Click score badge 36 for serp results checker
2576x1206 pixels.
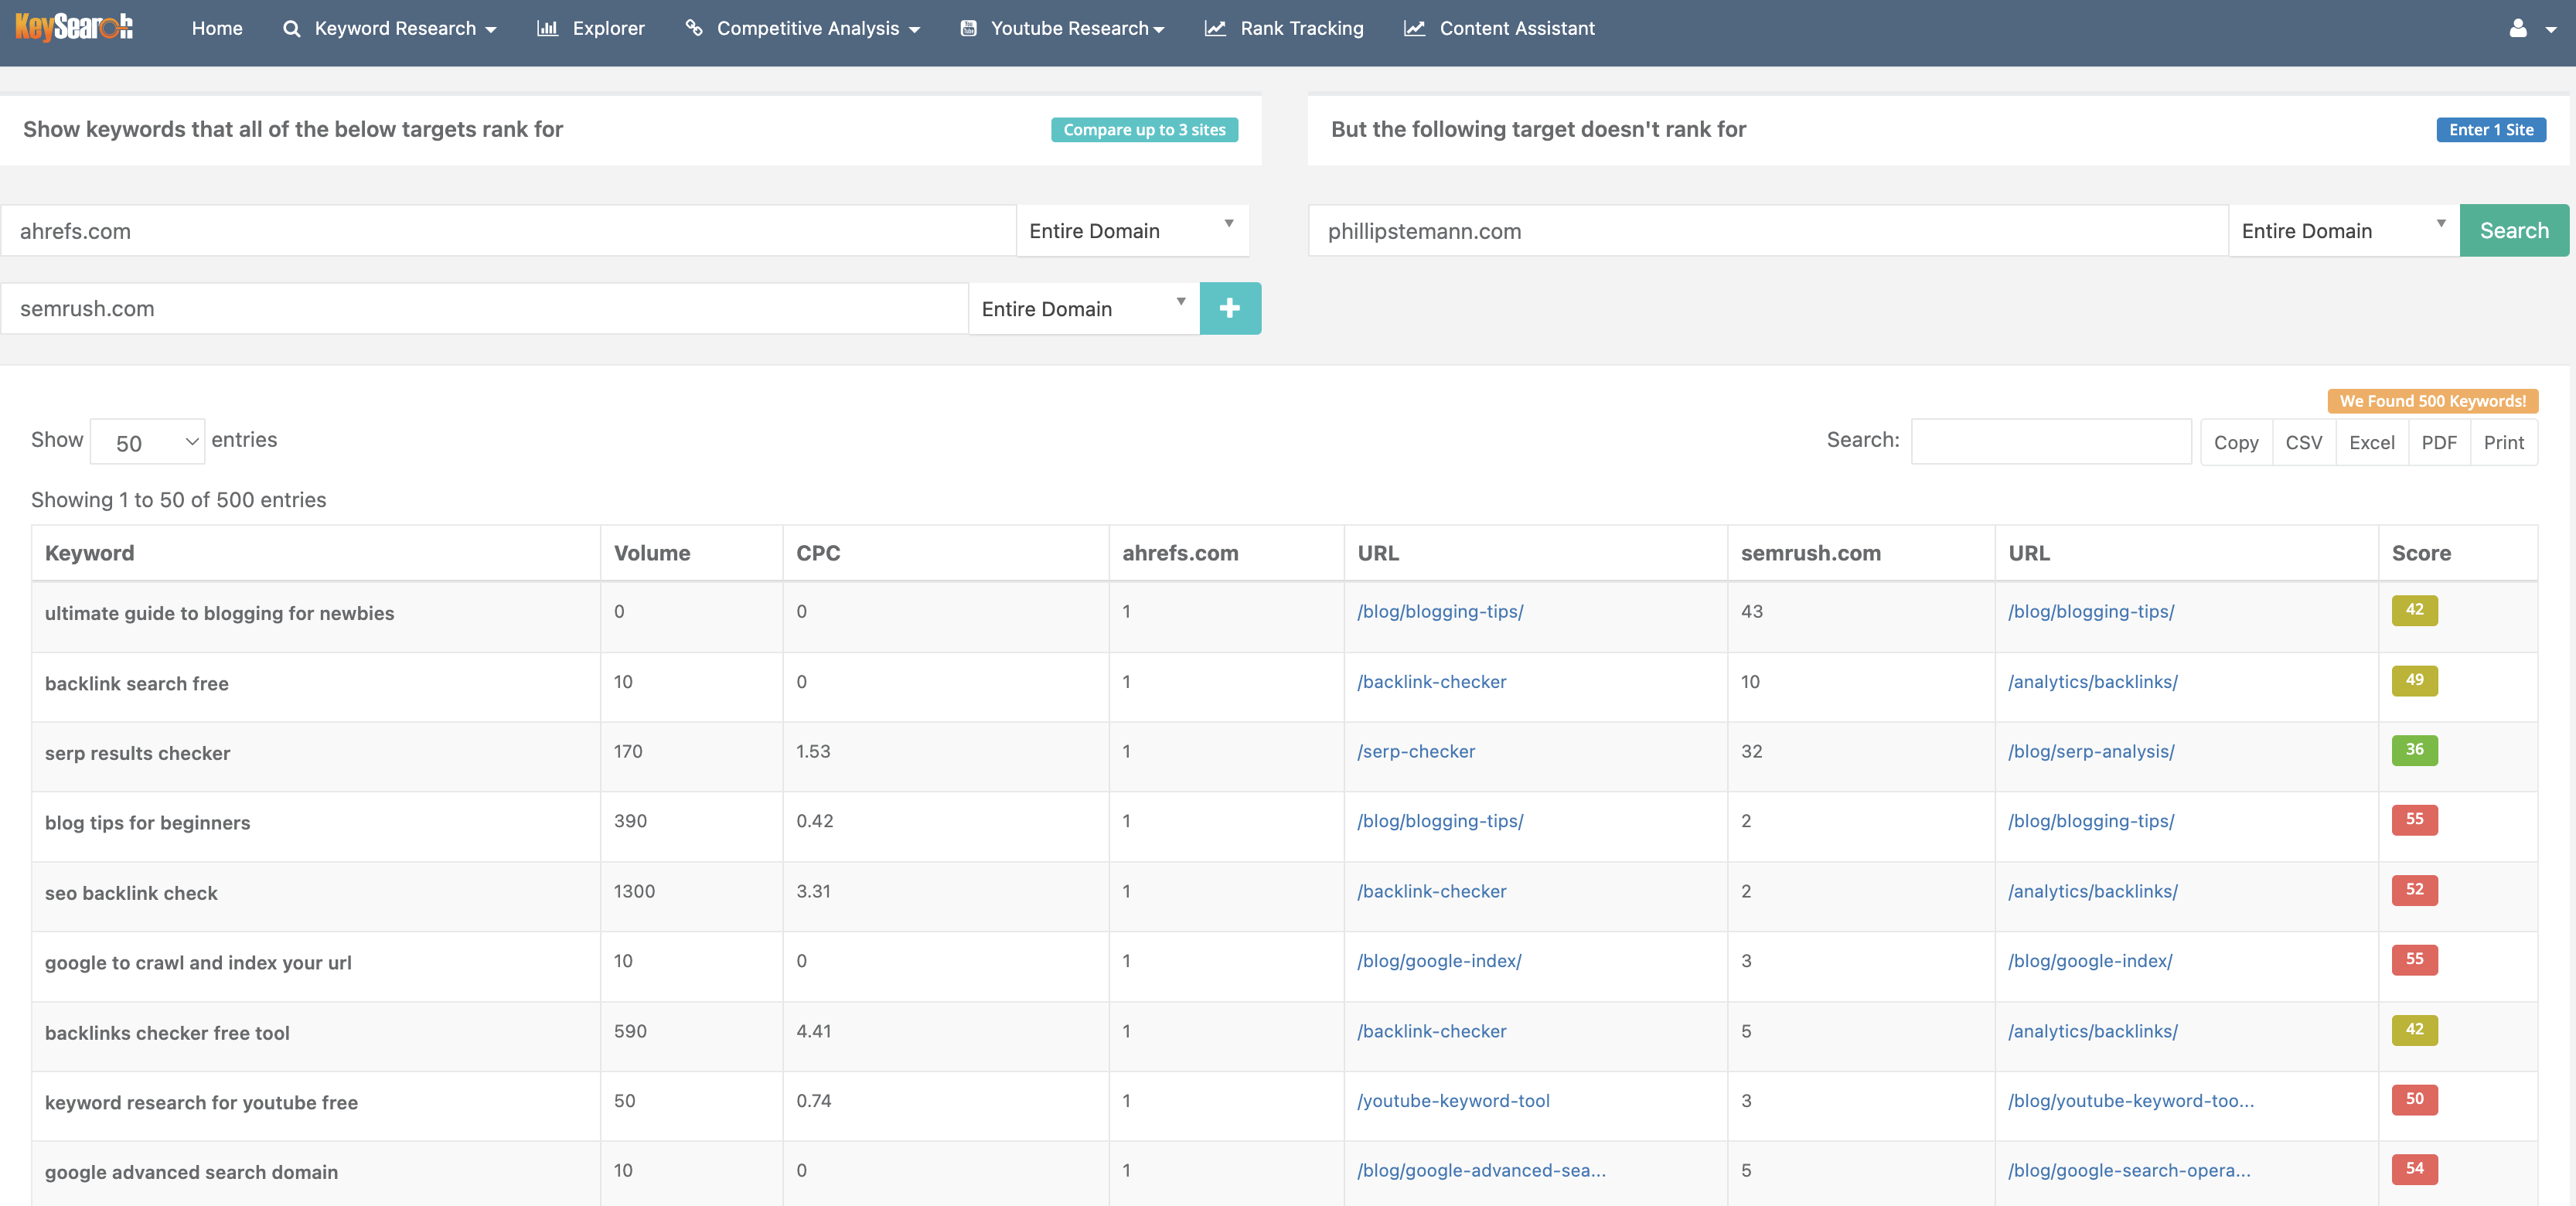[2414, 749]
